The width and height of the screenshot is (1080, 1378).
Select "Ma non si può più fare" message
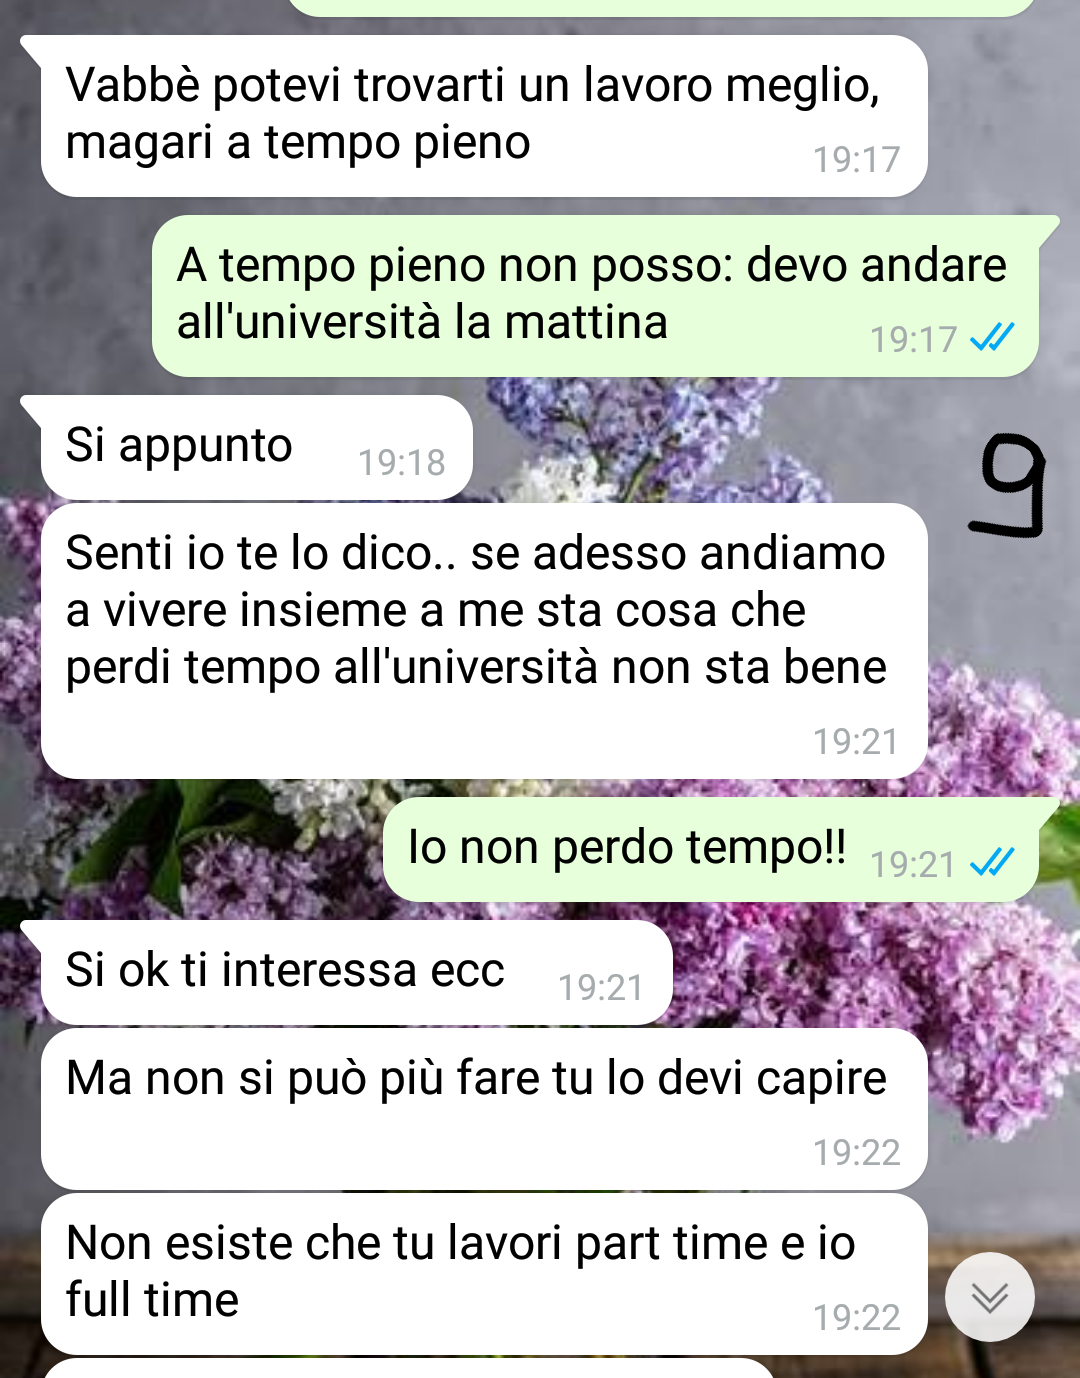[x=484, y=1109]
